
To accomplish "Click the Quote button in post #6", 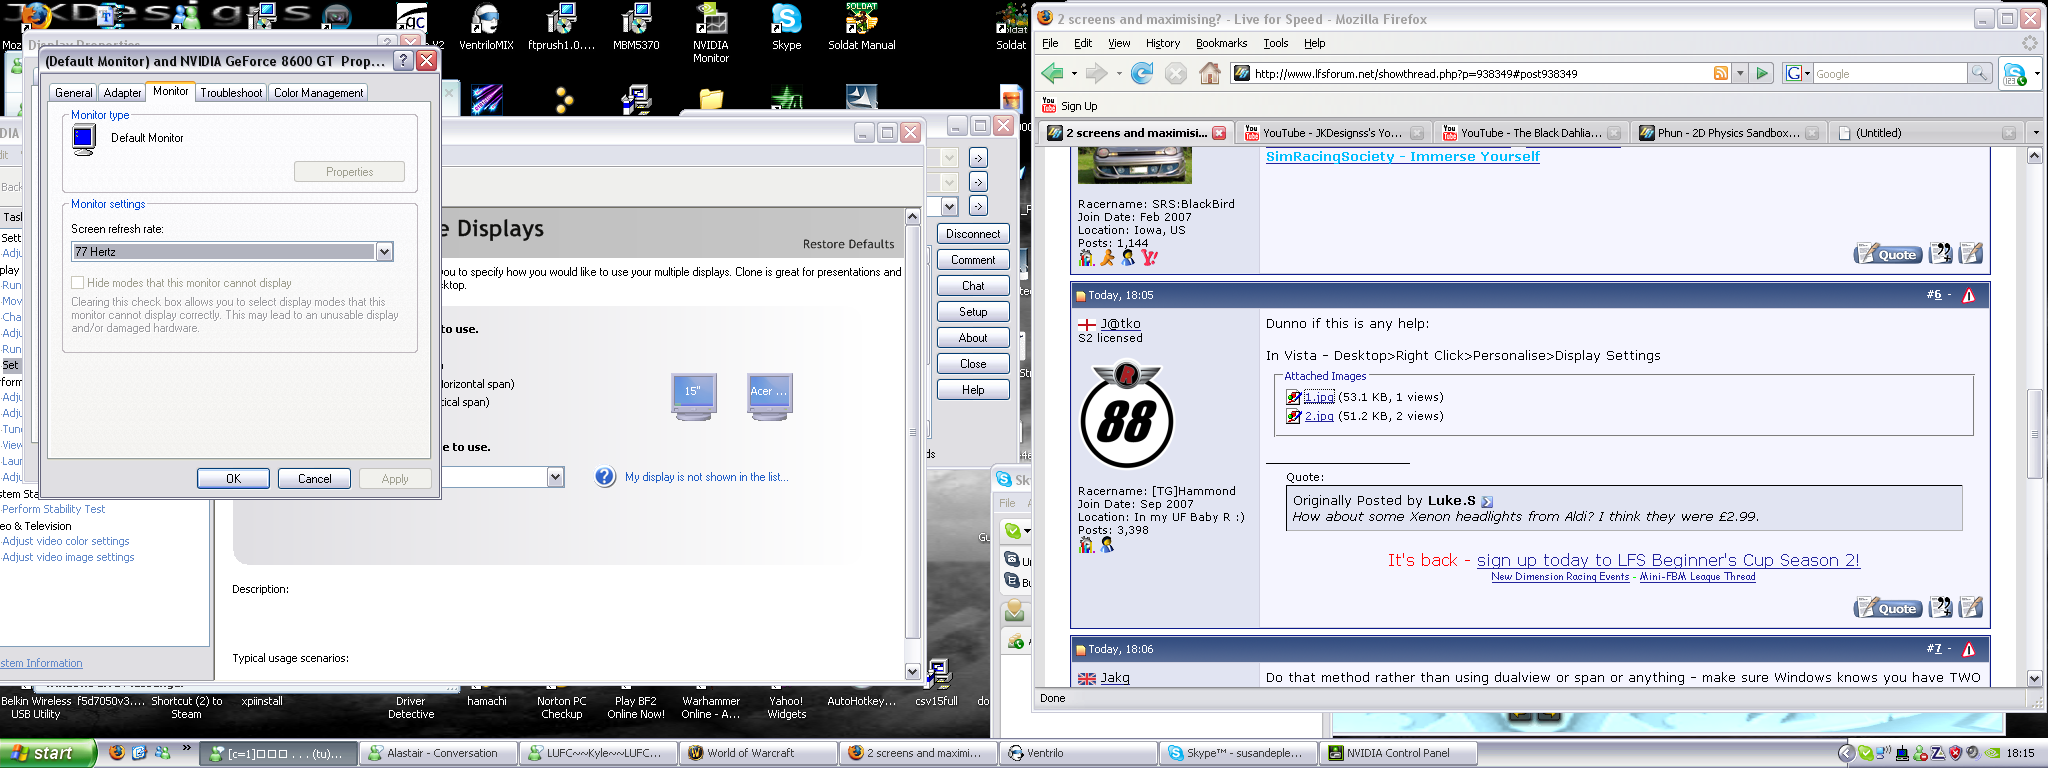I will 1888,607.
